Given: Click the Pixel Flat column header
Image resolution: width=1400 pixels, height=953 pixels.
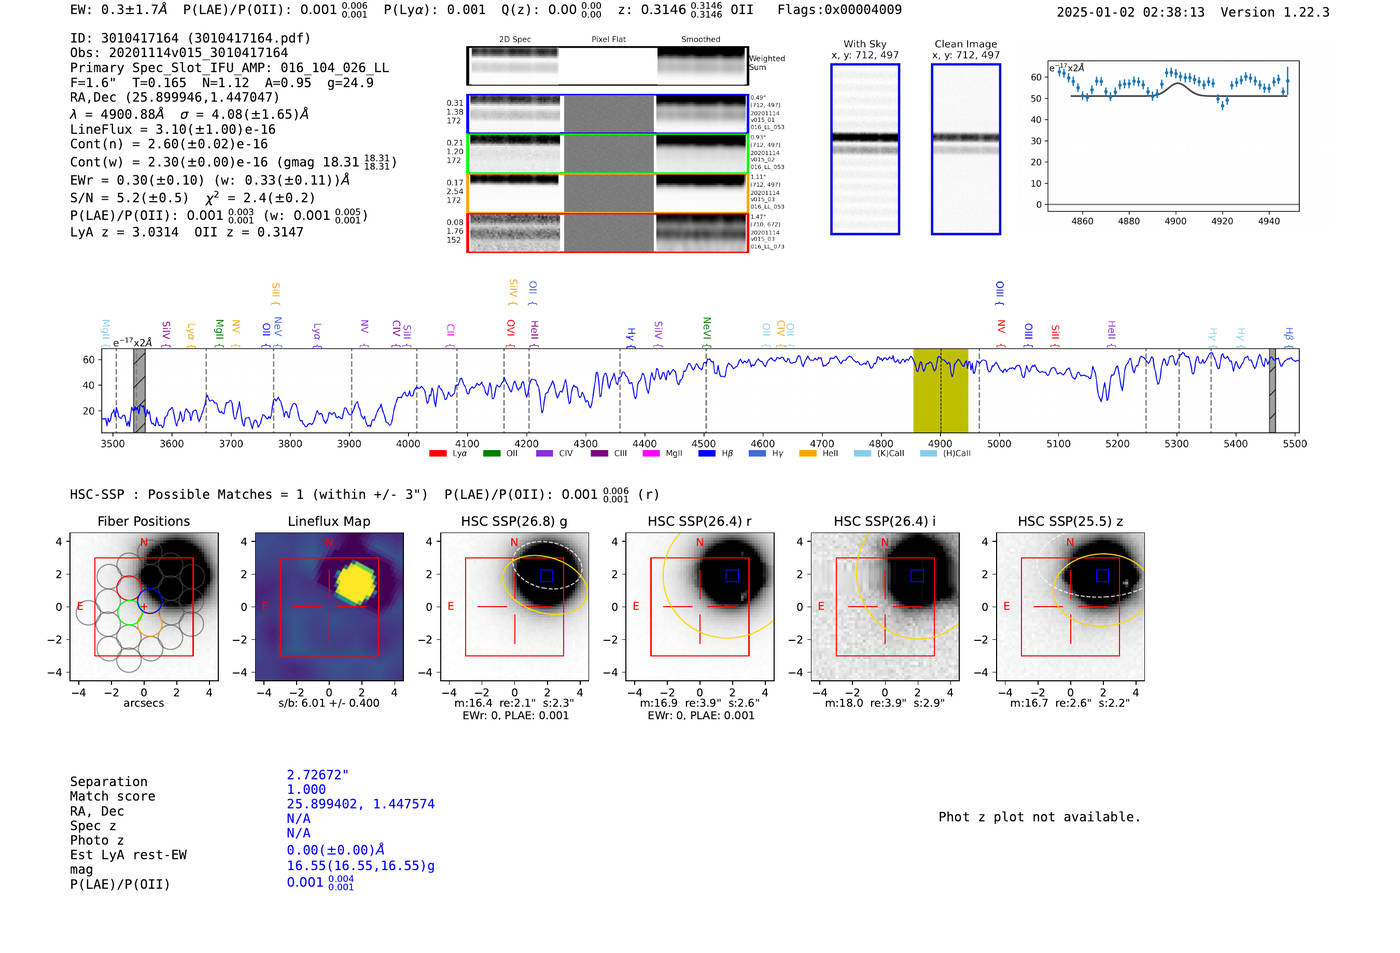Looking at the screenshot, I should [608, 40].
